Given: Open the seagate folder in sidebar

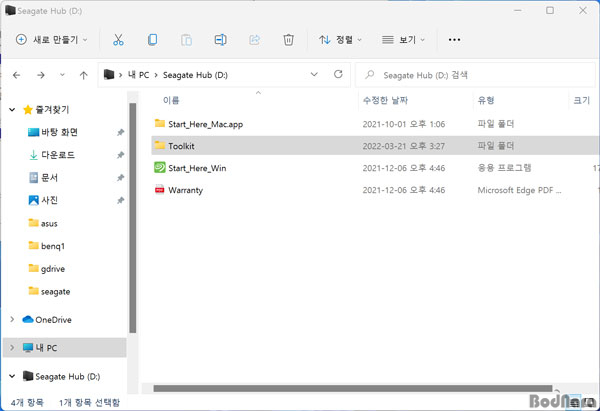Looking at the screenshot, I should 55,292.
